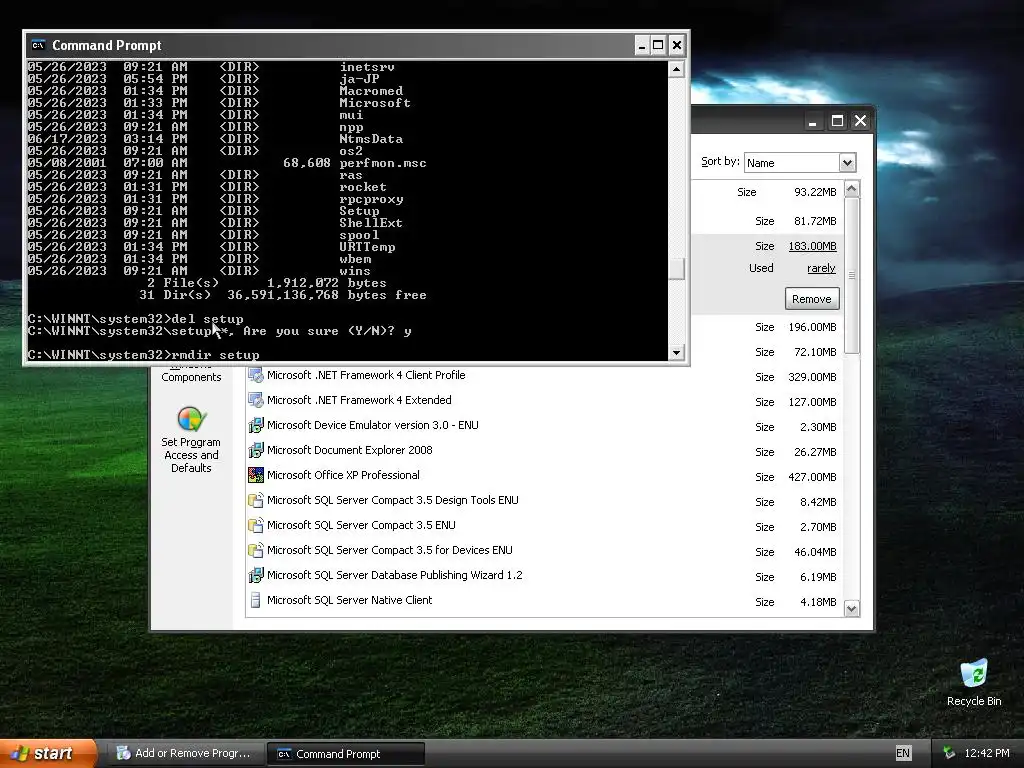Click Microsoft Document Explorer 2008 icon
The image size is (1024, 768).
[x=256, y=450]
